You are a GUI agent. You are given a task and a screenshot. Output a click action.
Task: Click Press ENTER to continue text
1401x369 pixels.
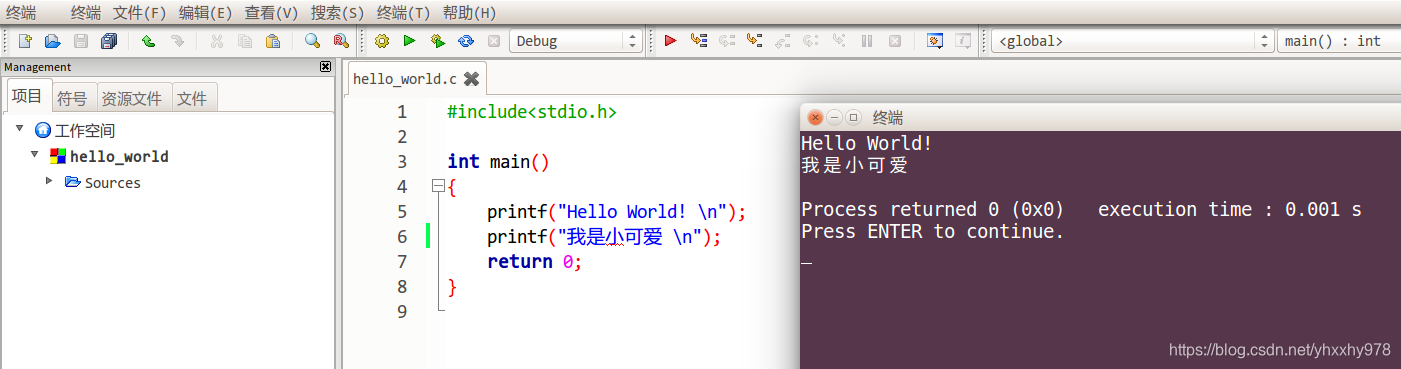point(933,232)
